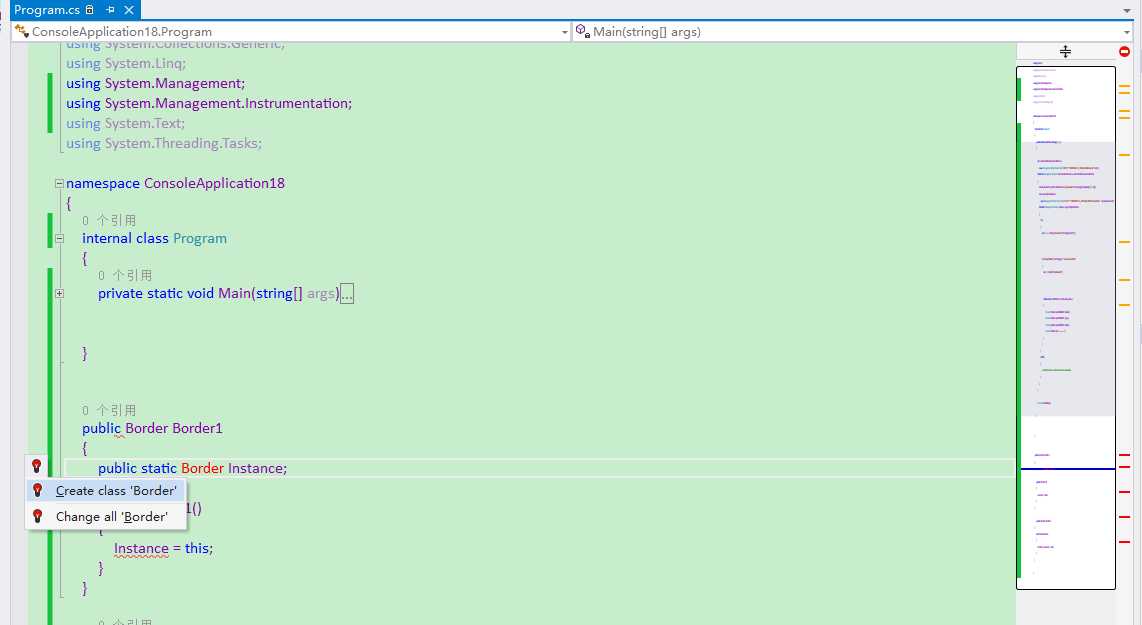Jump to the top orange warning marker in scrollbar
This screenshot has width=1142, height=625.
click(1125, 86)
